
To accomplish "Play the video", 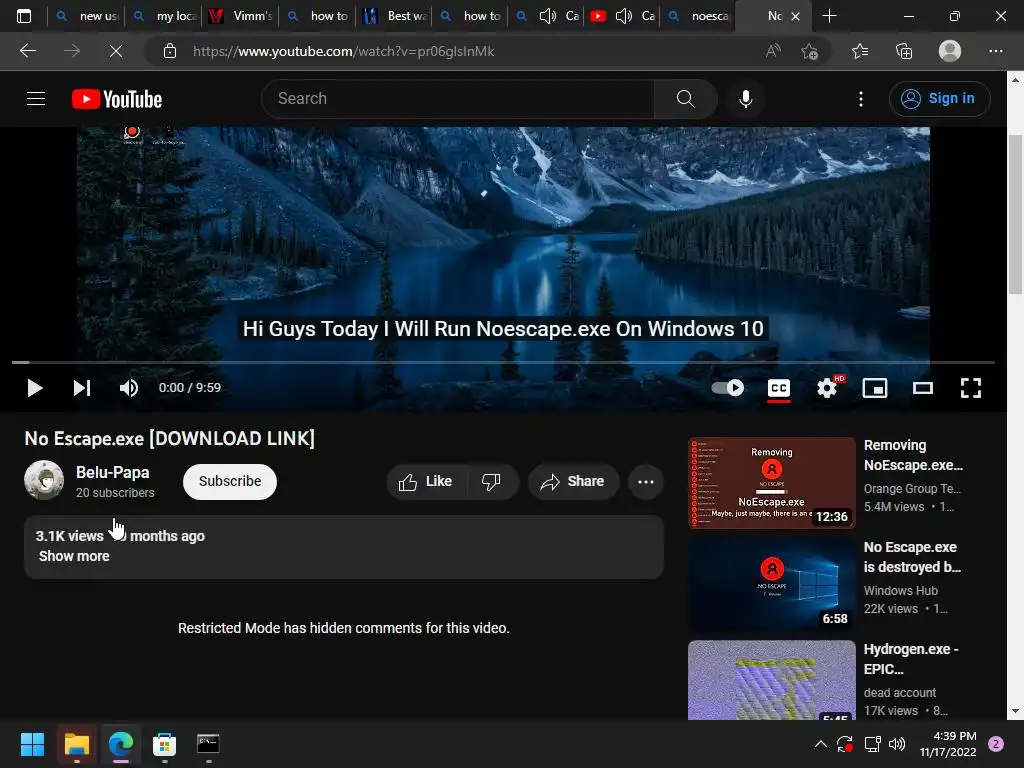I will click(35, 388).
